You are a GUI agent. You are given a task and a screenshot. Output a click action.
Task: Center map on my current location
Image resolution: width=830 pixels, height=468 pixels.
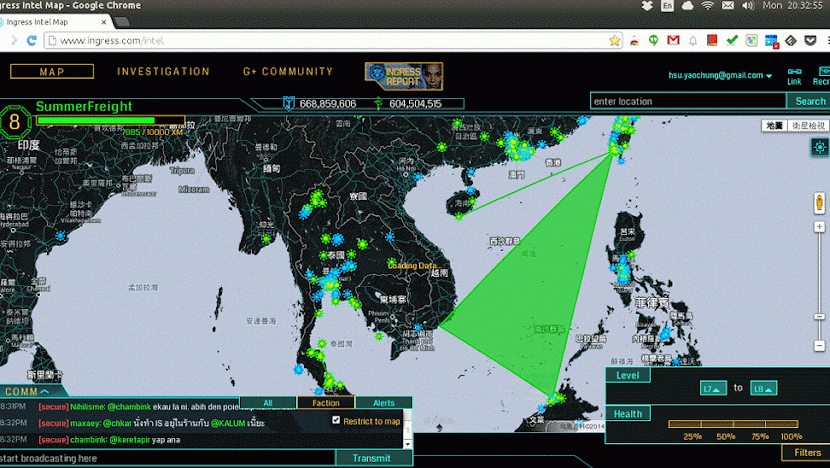tap(819, 147)
